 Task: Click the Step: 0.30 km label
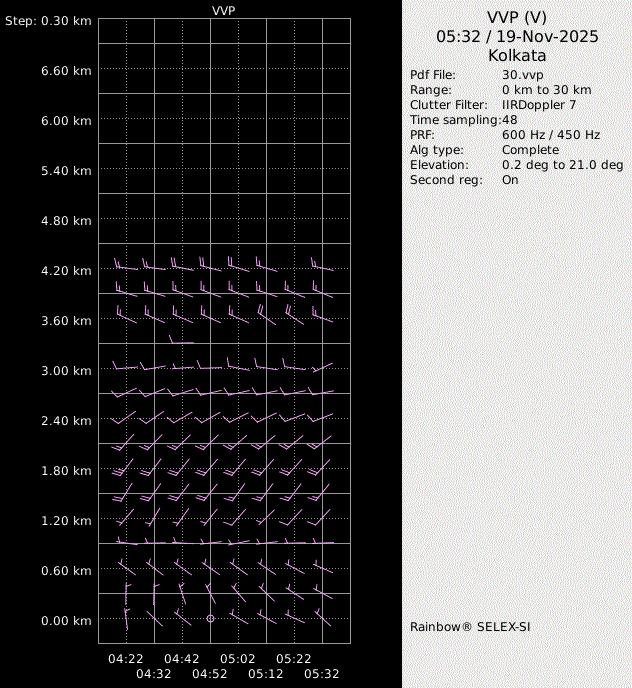pyautogui.click(x=48, y=21)
